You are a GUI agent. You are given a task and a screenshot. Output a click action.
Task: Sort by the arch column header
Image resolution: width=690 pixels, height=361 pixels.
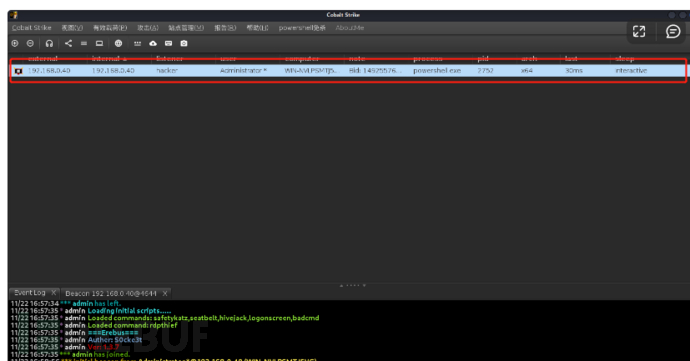click(529, 59)
